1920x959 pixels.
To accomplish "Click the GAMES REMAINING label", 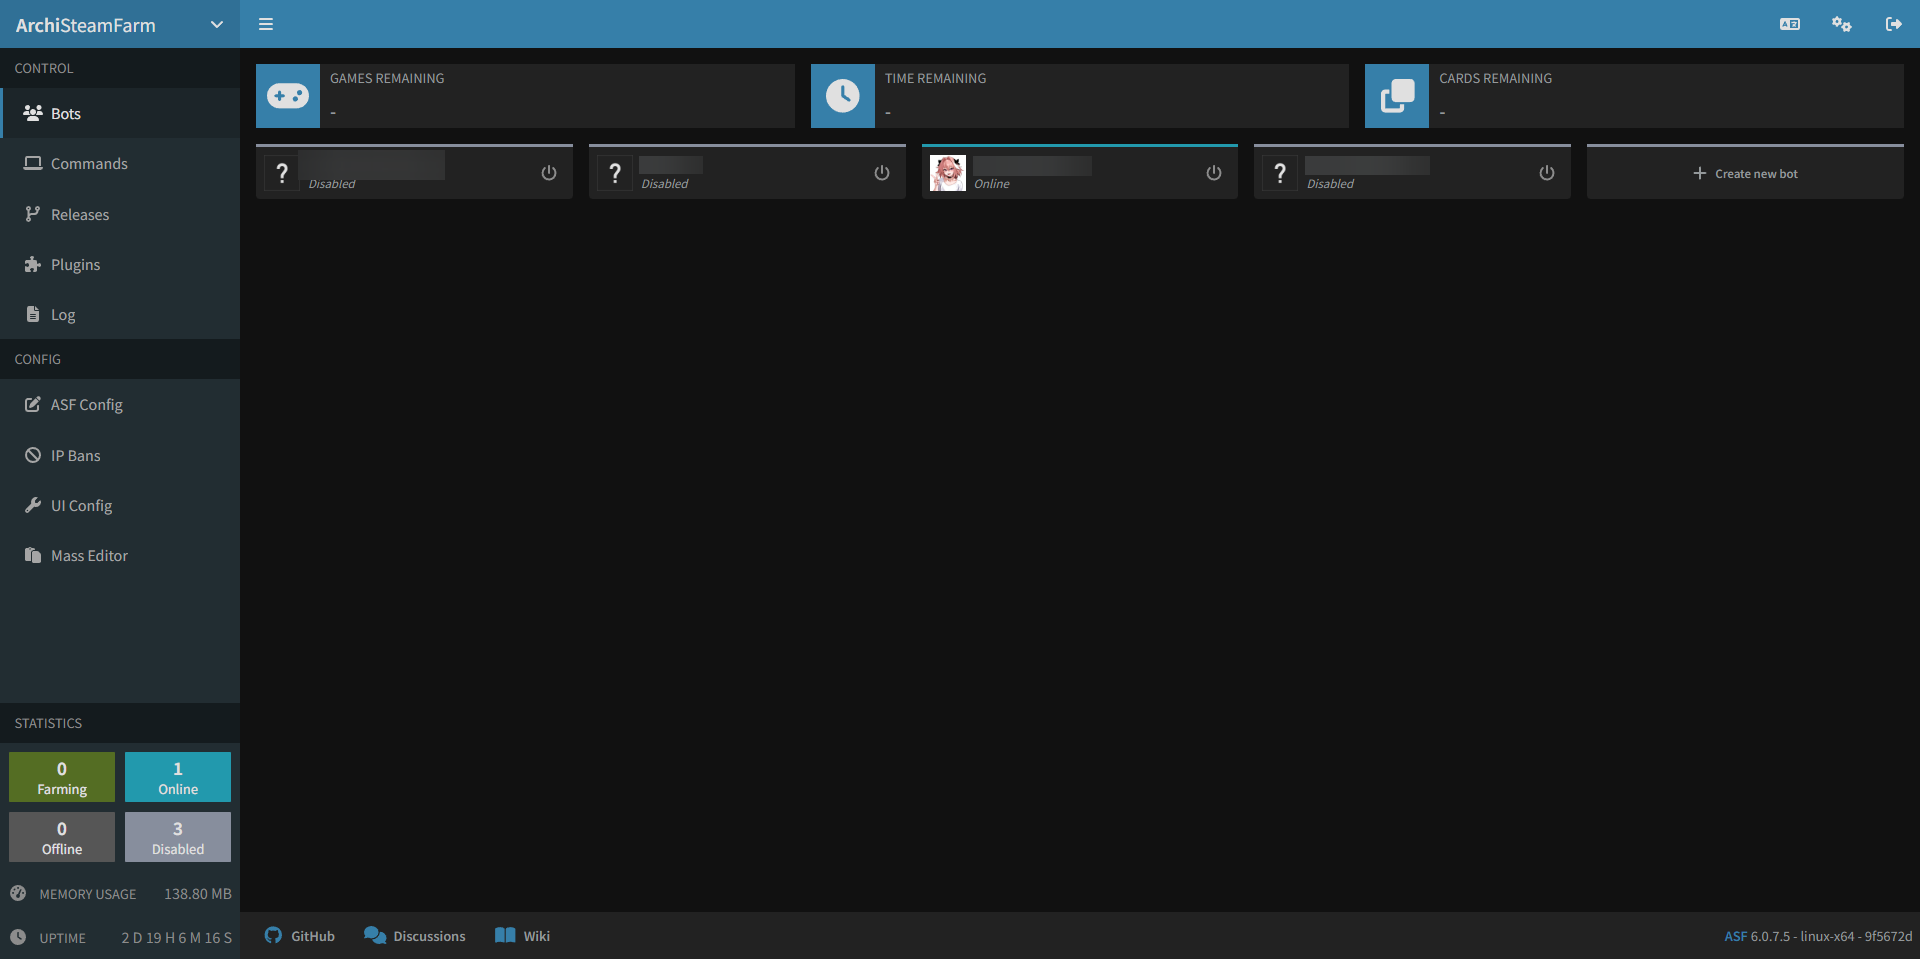I will click(x=387, y=78).
